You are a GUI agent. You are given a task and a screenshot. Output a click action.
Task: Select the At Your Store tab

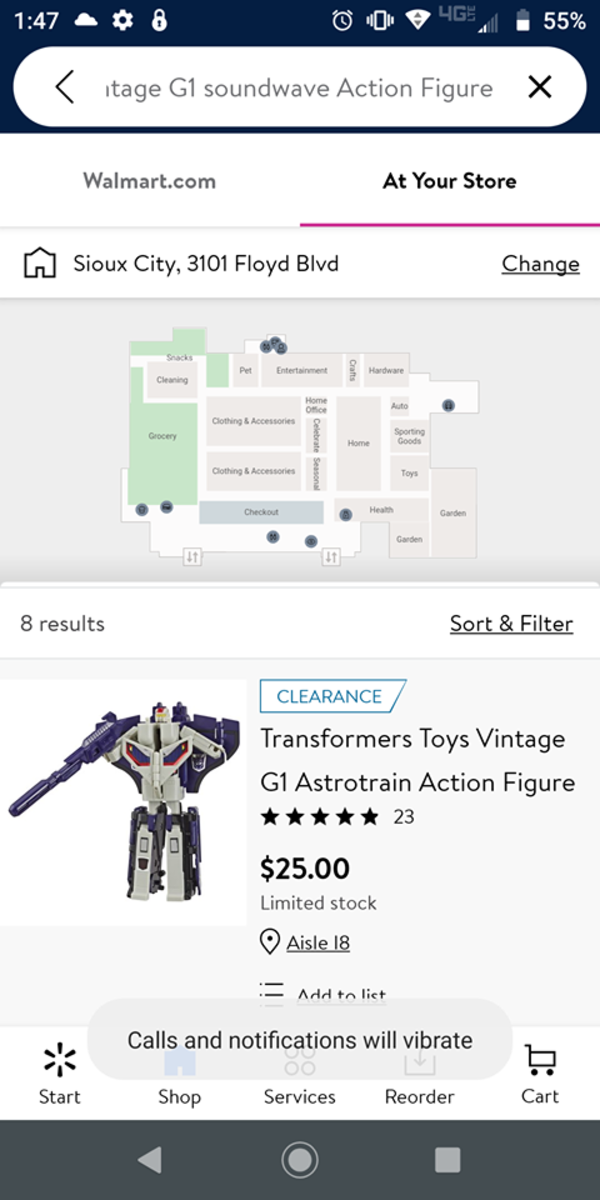pos(449,181)
